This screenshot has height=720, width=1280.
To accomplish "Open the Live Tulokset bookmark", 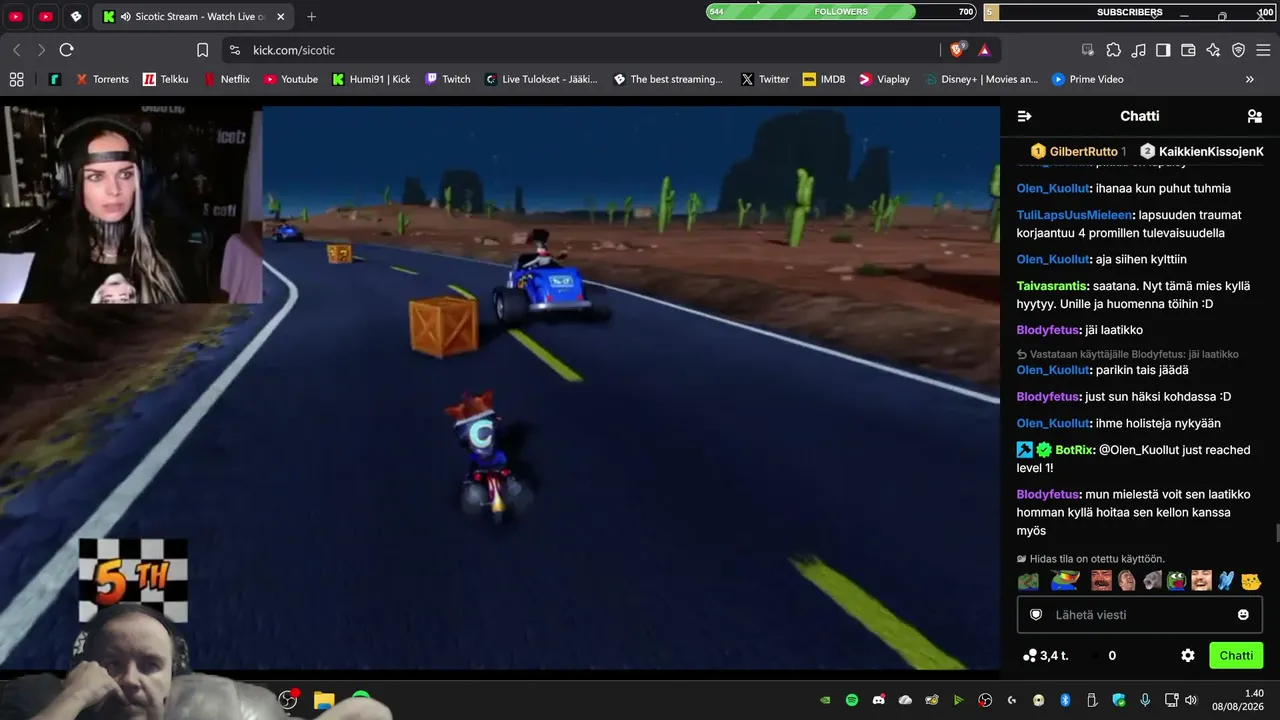I will 541,79.
